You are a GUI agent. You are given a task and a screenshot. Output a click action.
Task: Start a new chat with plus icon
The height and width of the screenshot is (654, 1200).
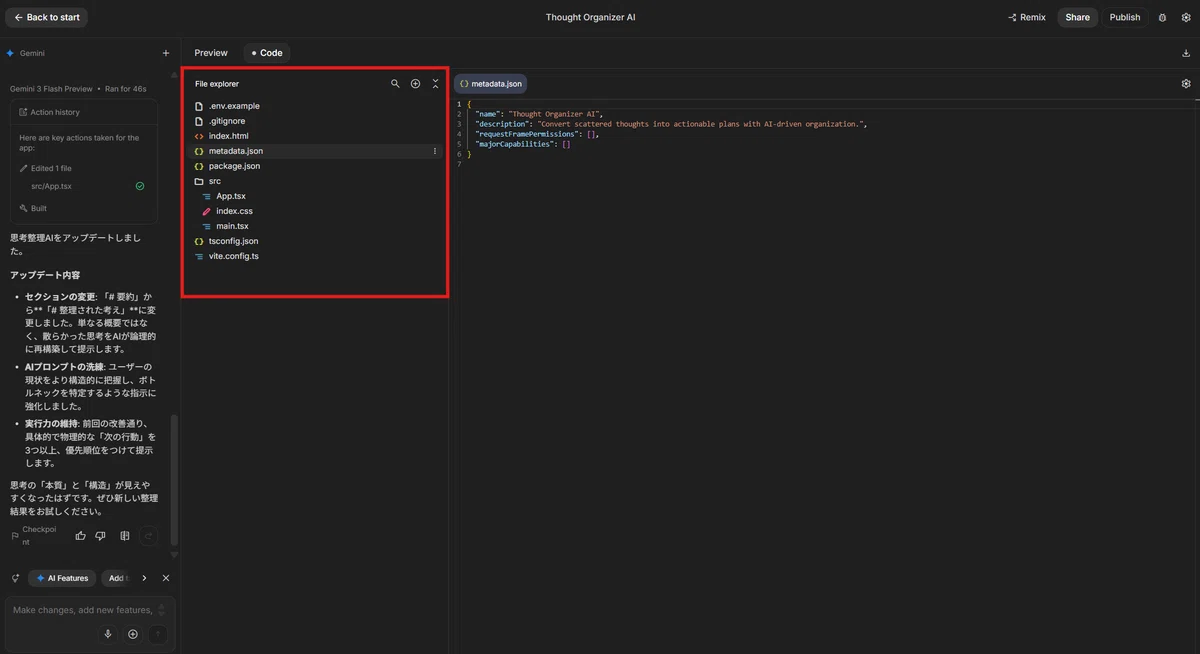point(166,53)
